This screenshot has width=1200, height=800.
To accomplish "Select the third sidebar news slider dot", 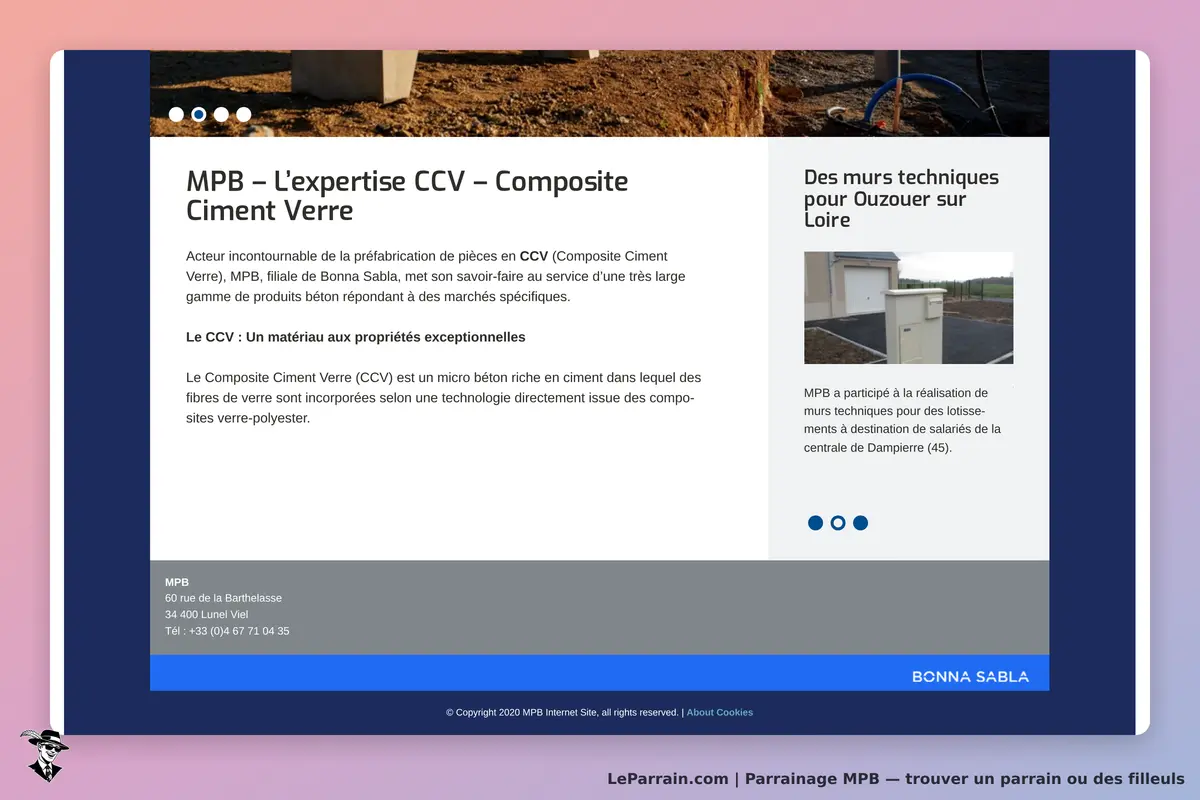I will [860, 523].
